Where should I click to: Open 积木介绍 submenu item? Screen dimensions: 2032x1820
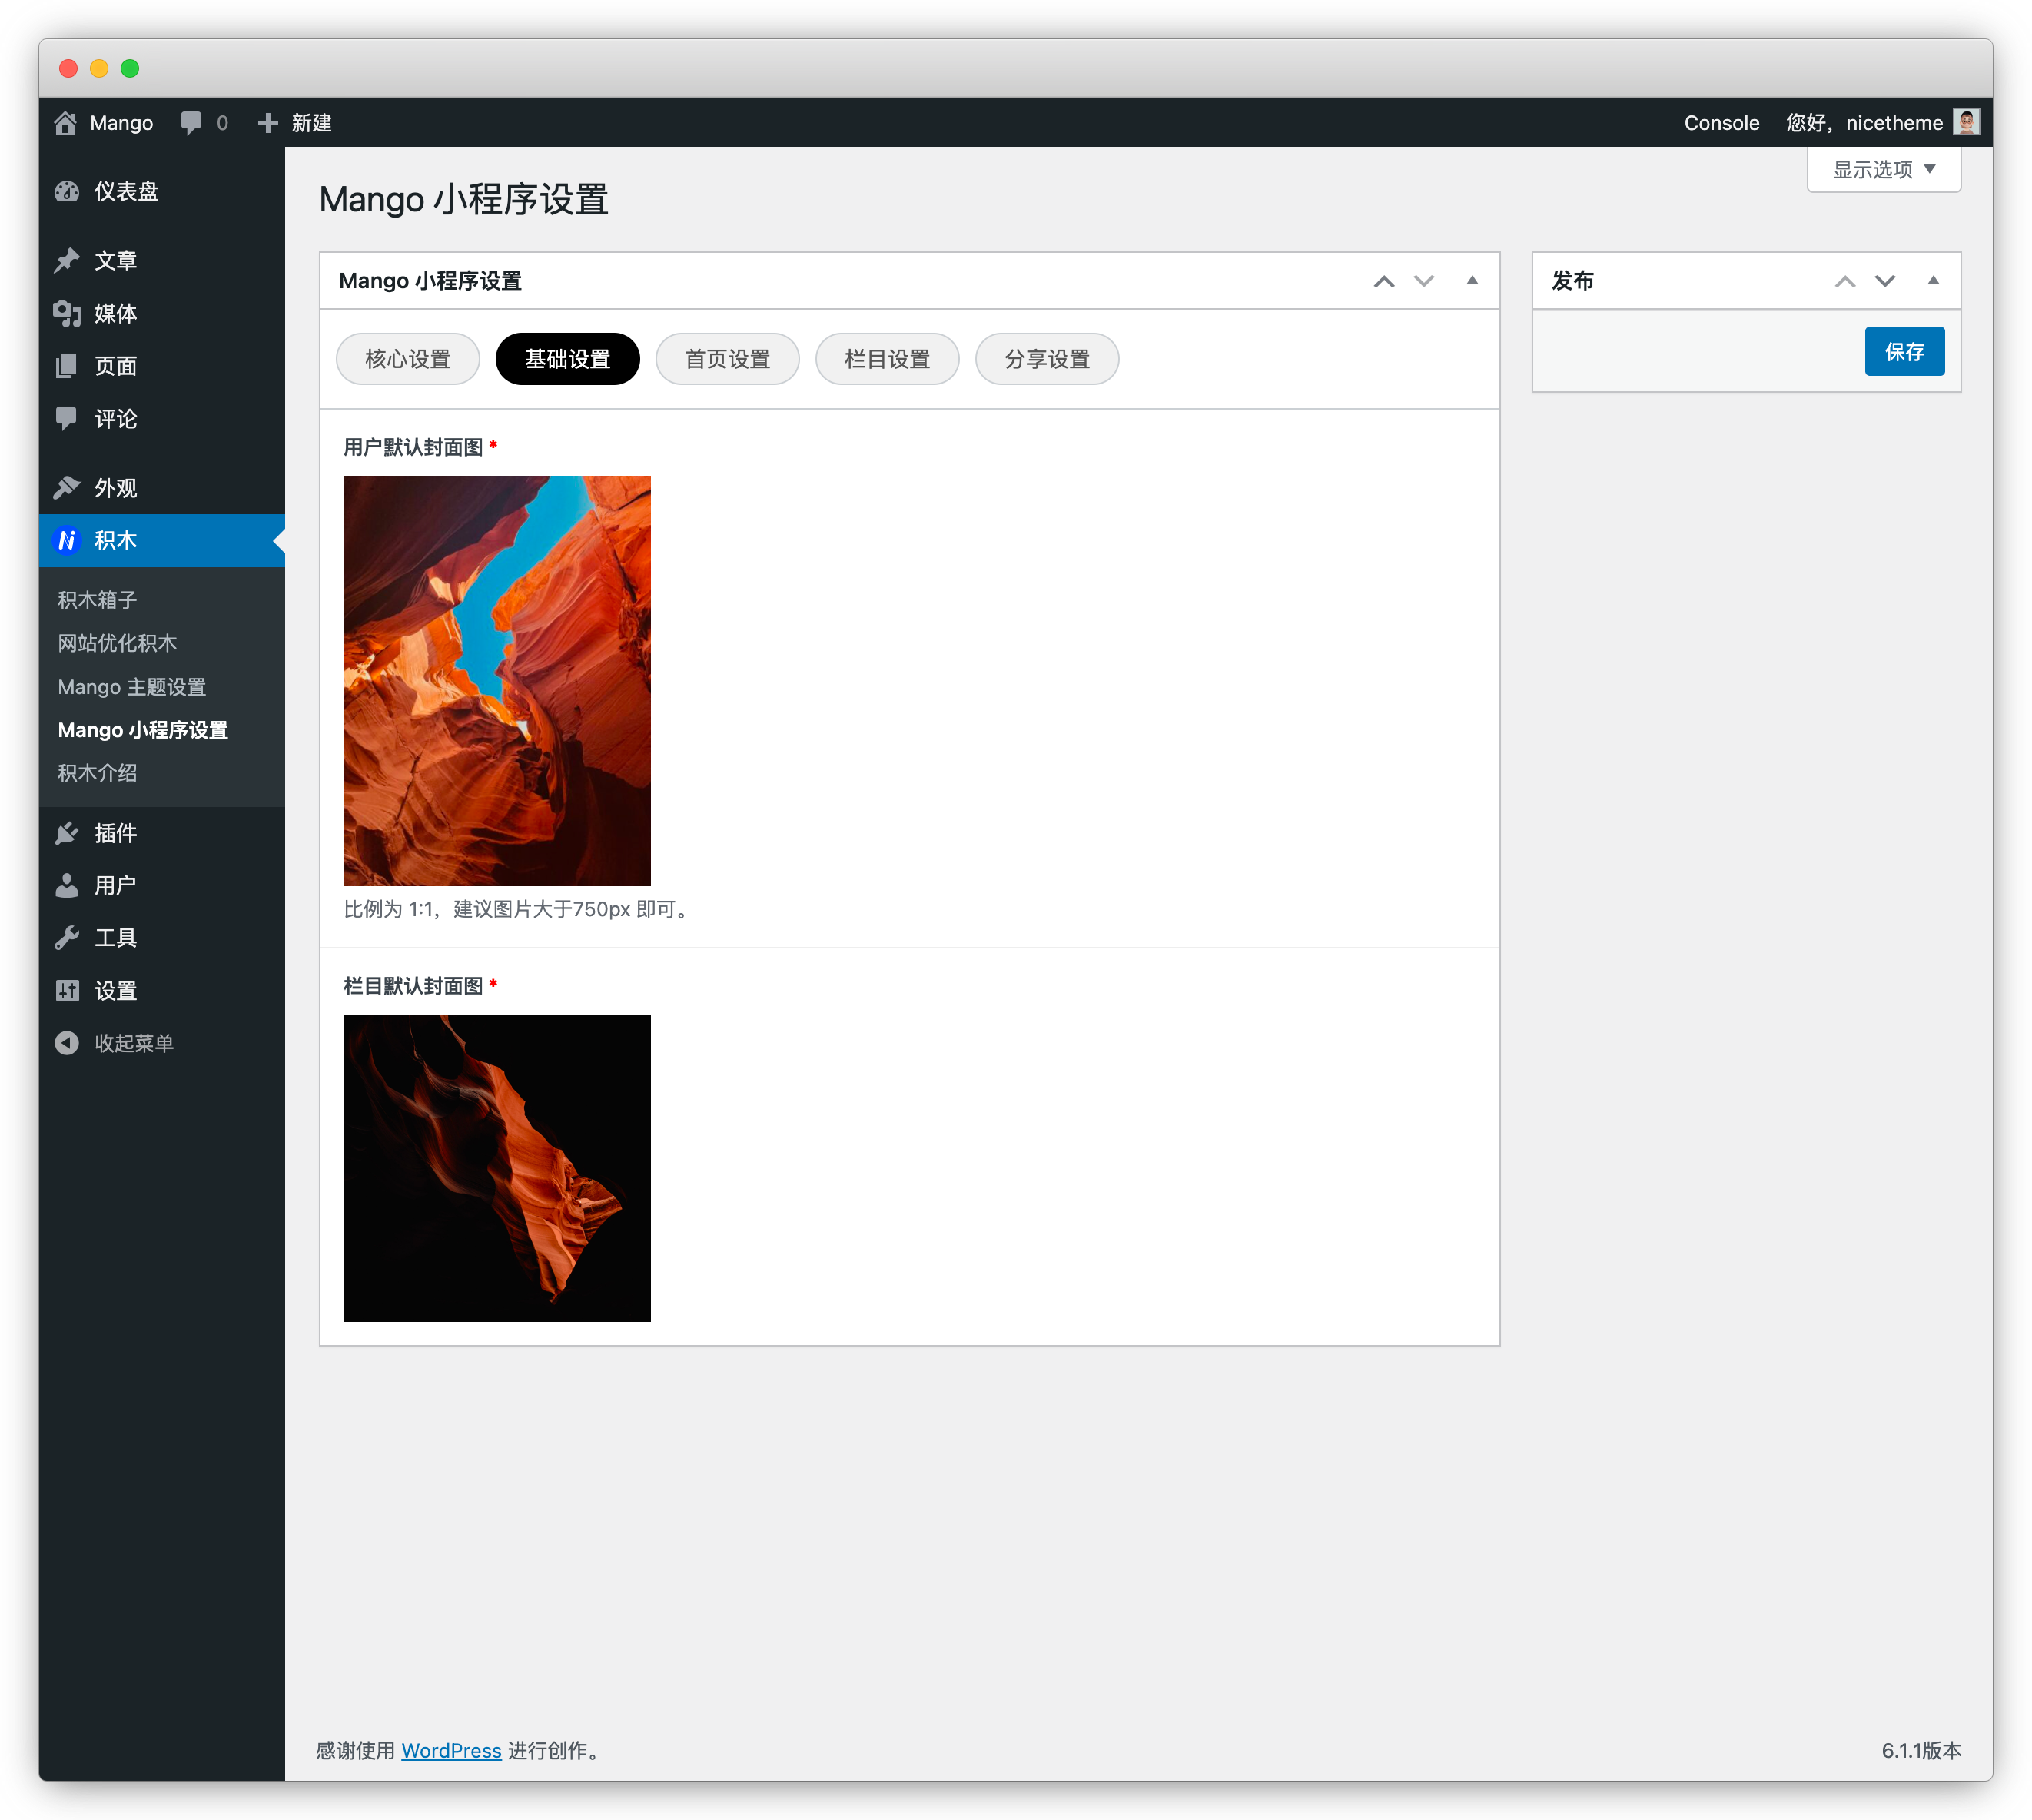pyautogui.click(x=97, y=773)
